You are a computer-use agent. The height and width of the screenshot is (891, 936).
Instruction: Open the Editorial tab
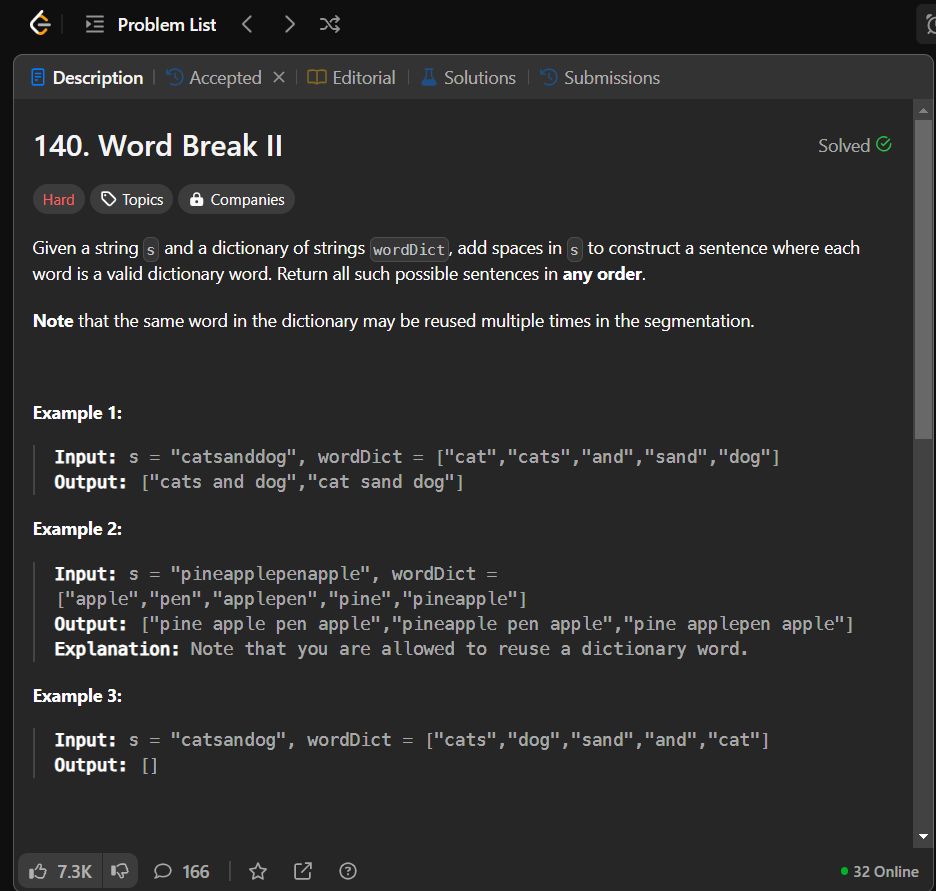pos(352,78)
